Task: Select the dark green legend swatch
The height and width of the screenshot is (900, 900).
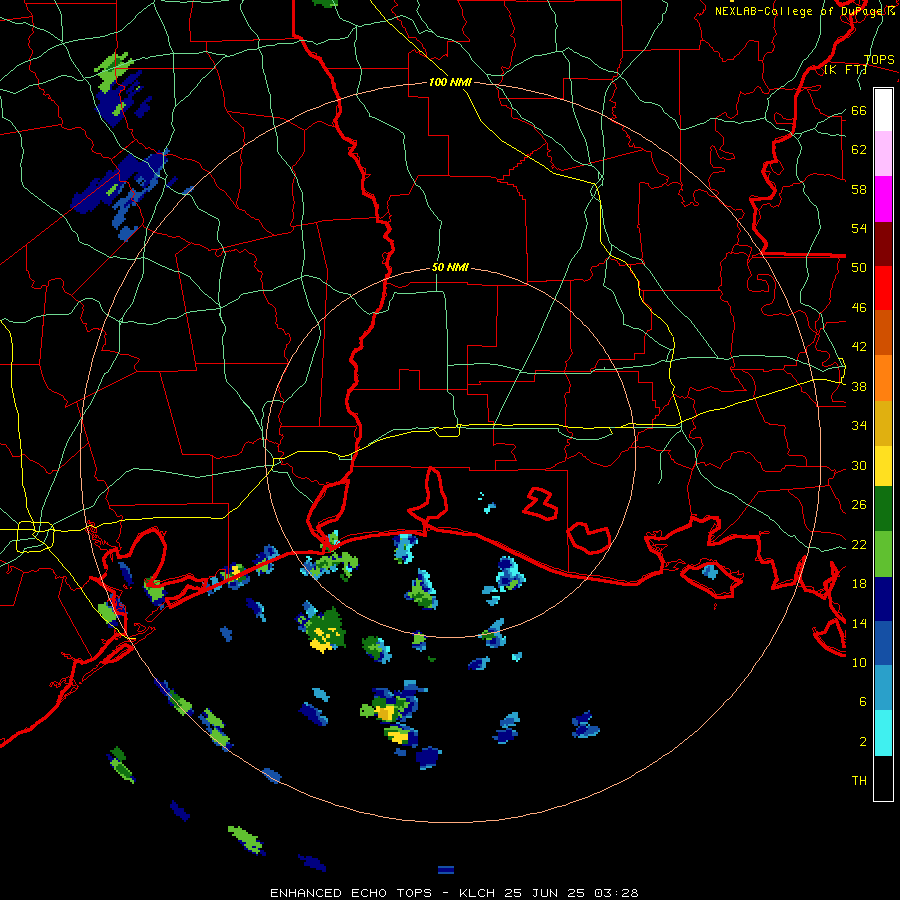Action: coord(883,509)
